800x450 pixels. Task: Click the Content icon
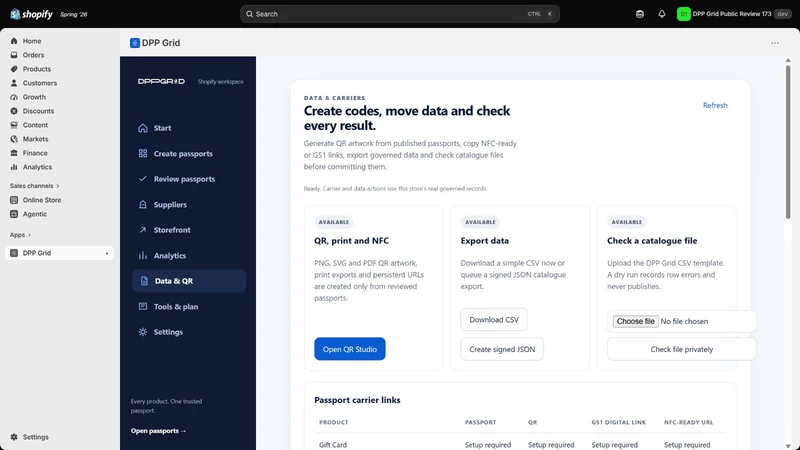click(x=14, y=125)
